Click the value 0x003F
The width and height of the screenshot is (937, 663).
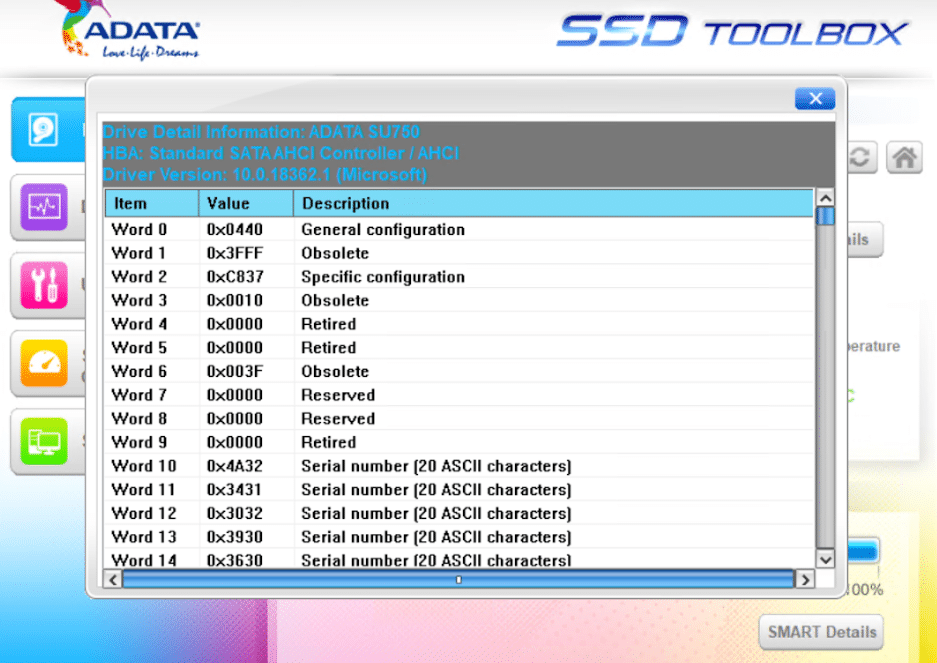pyautogui.click(x=235, y=372)
